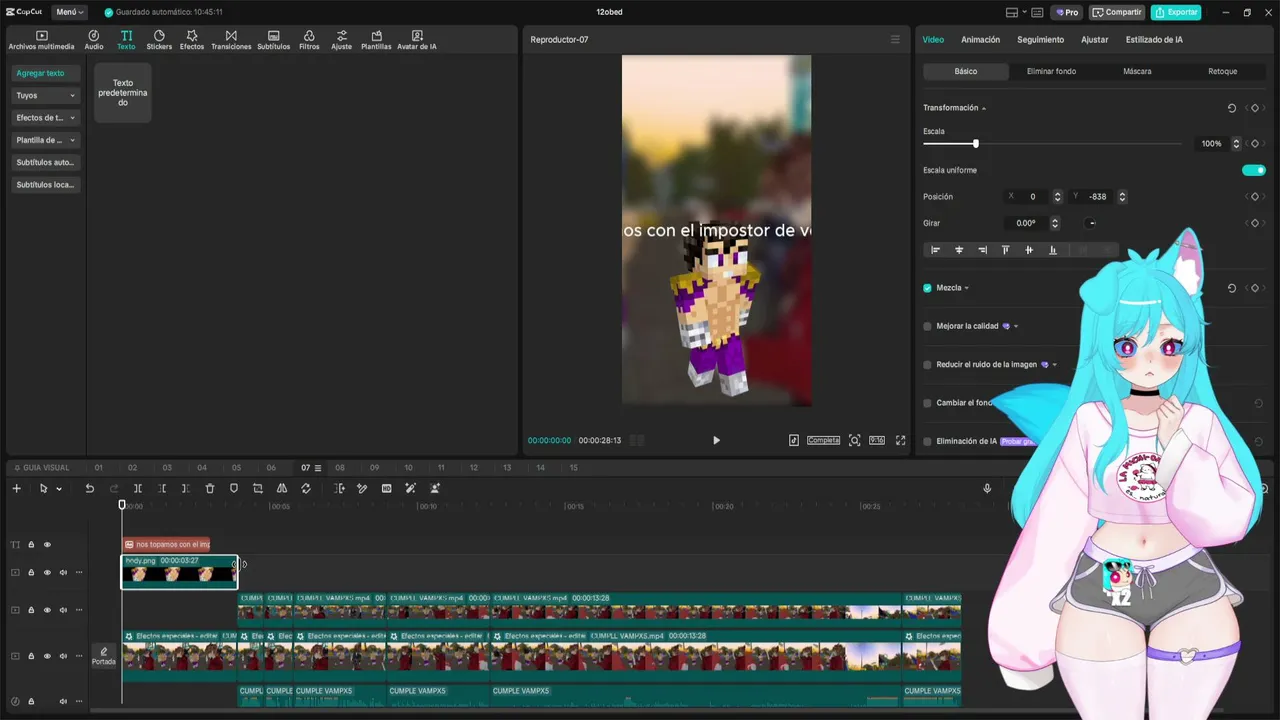This screenshot has width=1280, height=720.
Task: Mirror the clip with the flip icon
Action: tap(282, 488)
